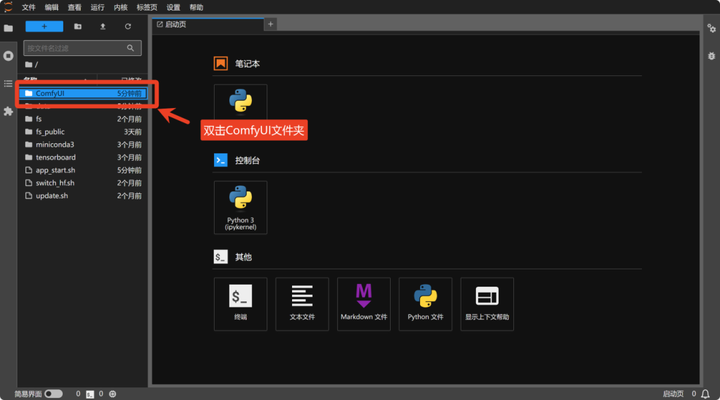Click the JupyterLab logo icon
The image size is (720, 400).
[x=8, y=7]
